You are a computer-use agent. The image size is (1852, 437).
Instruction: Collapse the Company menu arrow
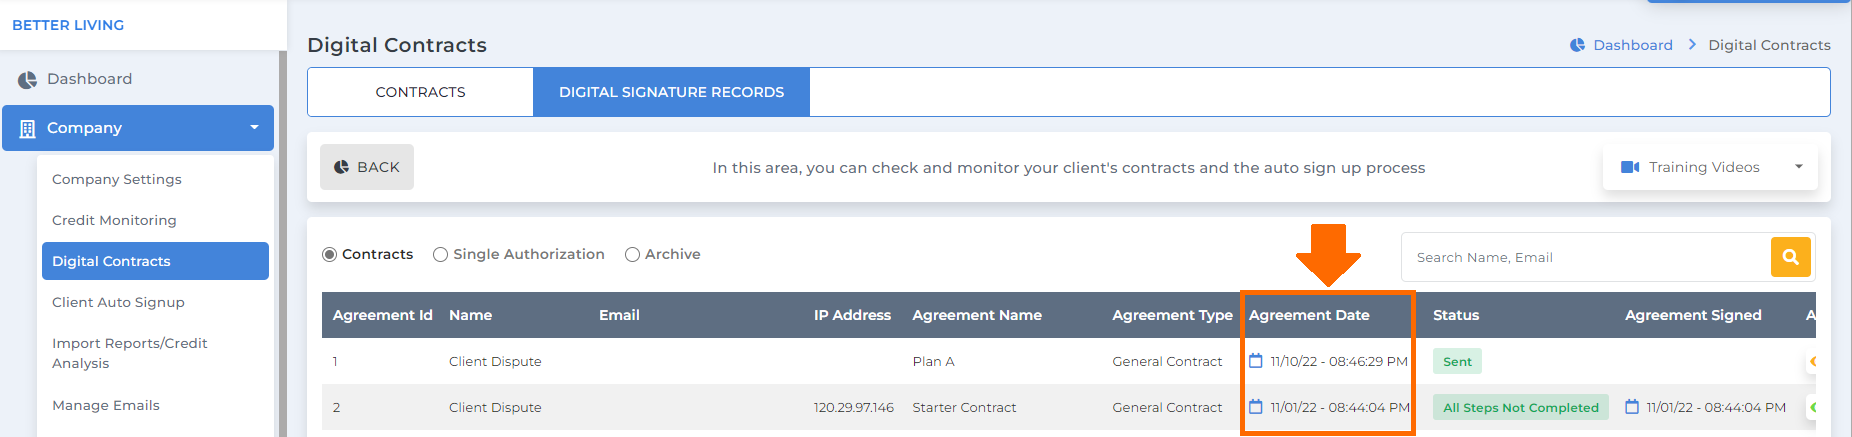(254, 128)
